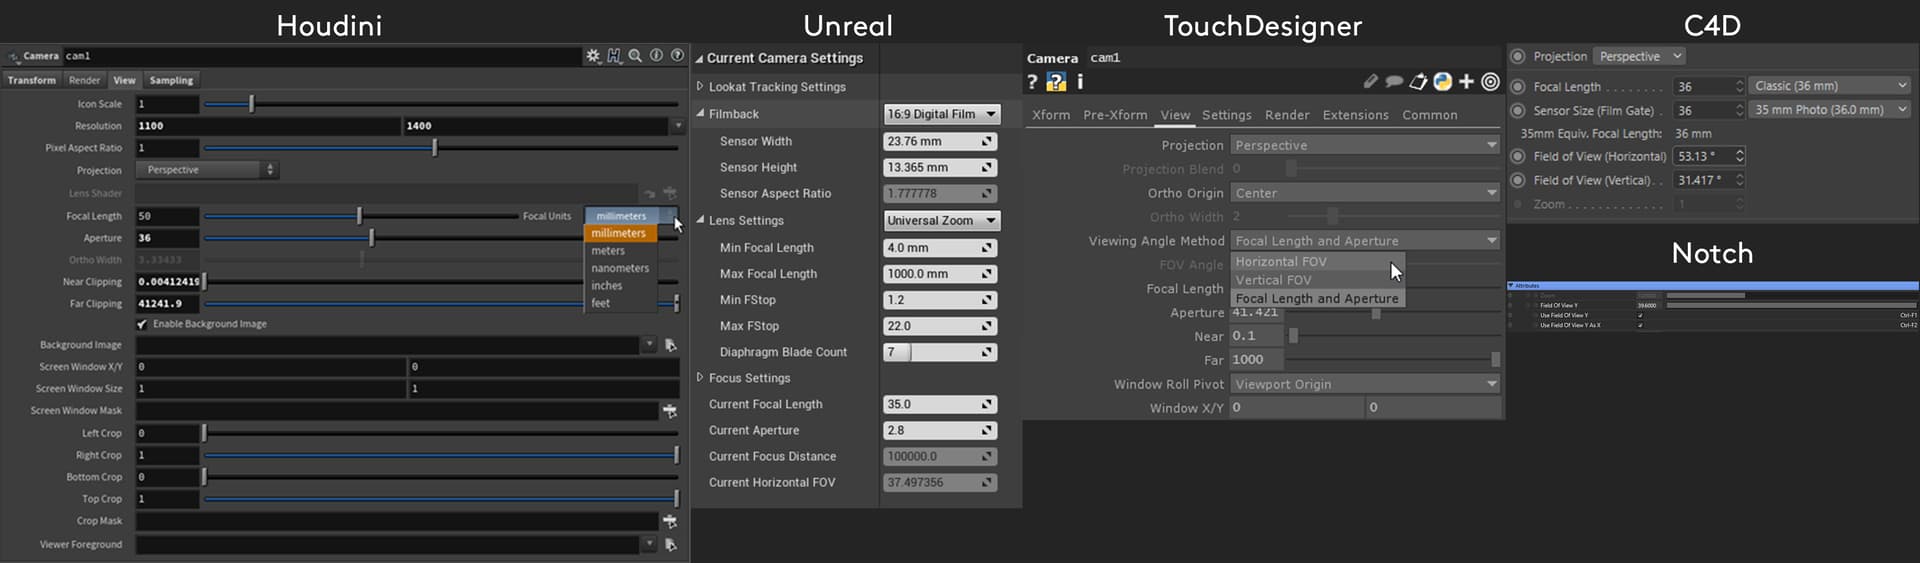The width and height of the screenshot is (1920, 563).
Task: Toggle C4D Field of View Vertical dot
Action: point(1518,181)
